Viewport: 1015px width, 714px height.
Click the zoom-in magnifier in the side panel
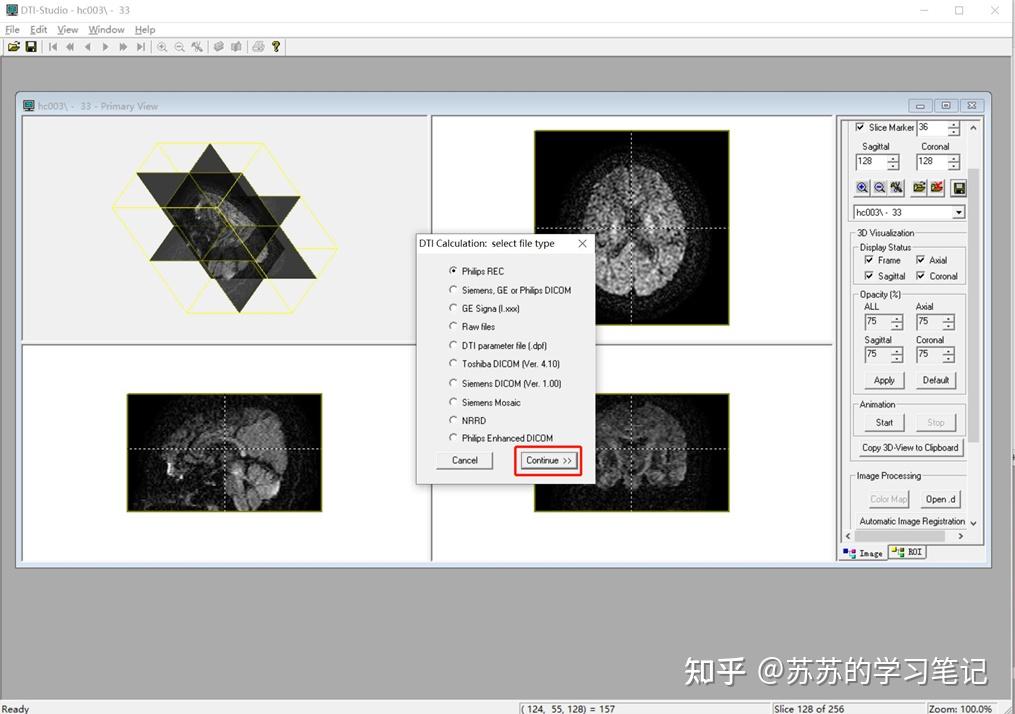click(862, 187)
